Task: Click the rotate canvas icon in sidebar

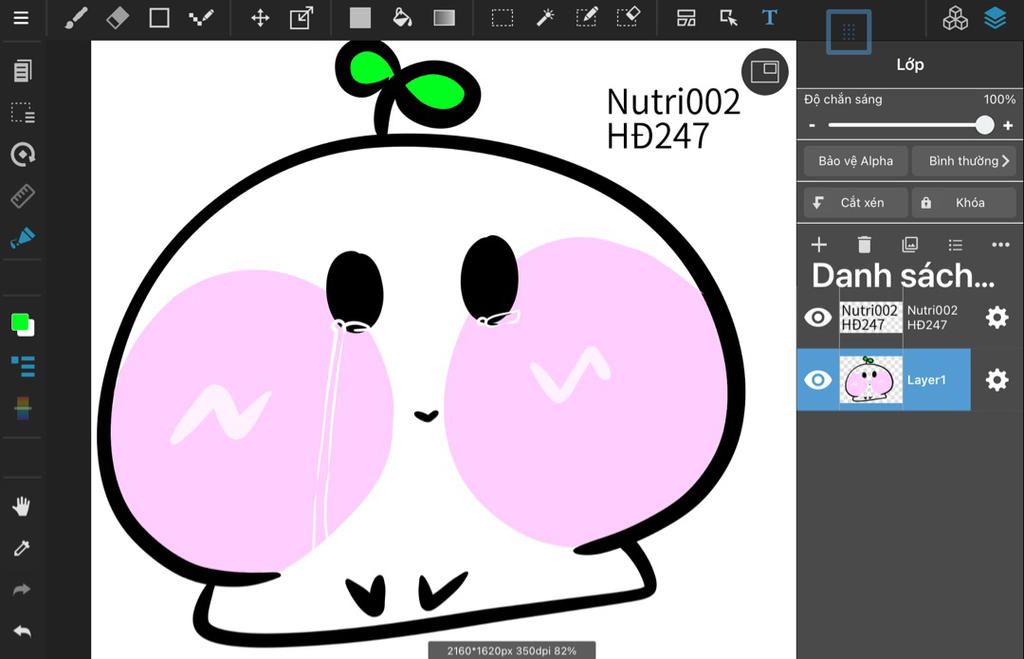Action: (22, 154)
